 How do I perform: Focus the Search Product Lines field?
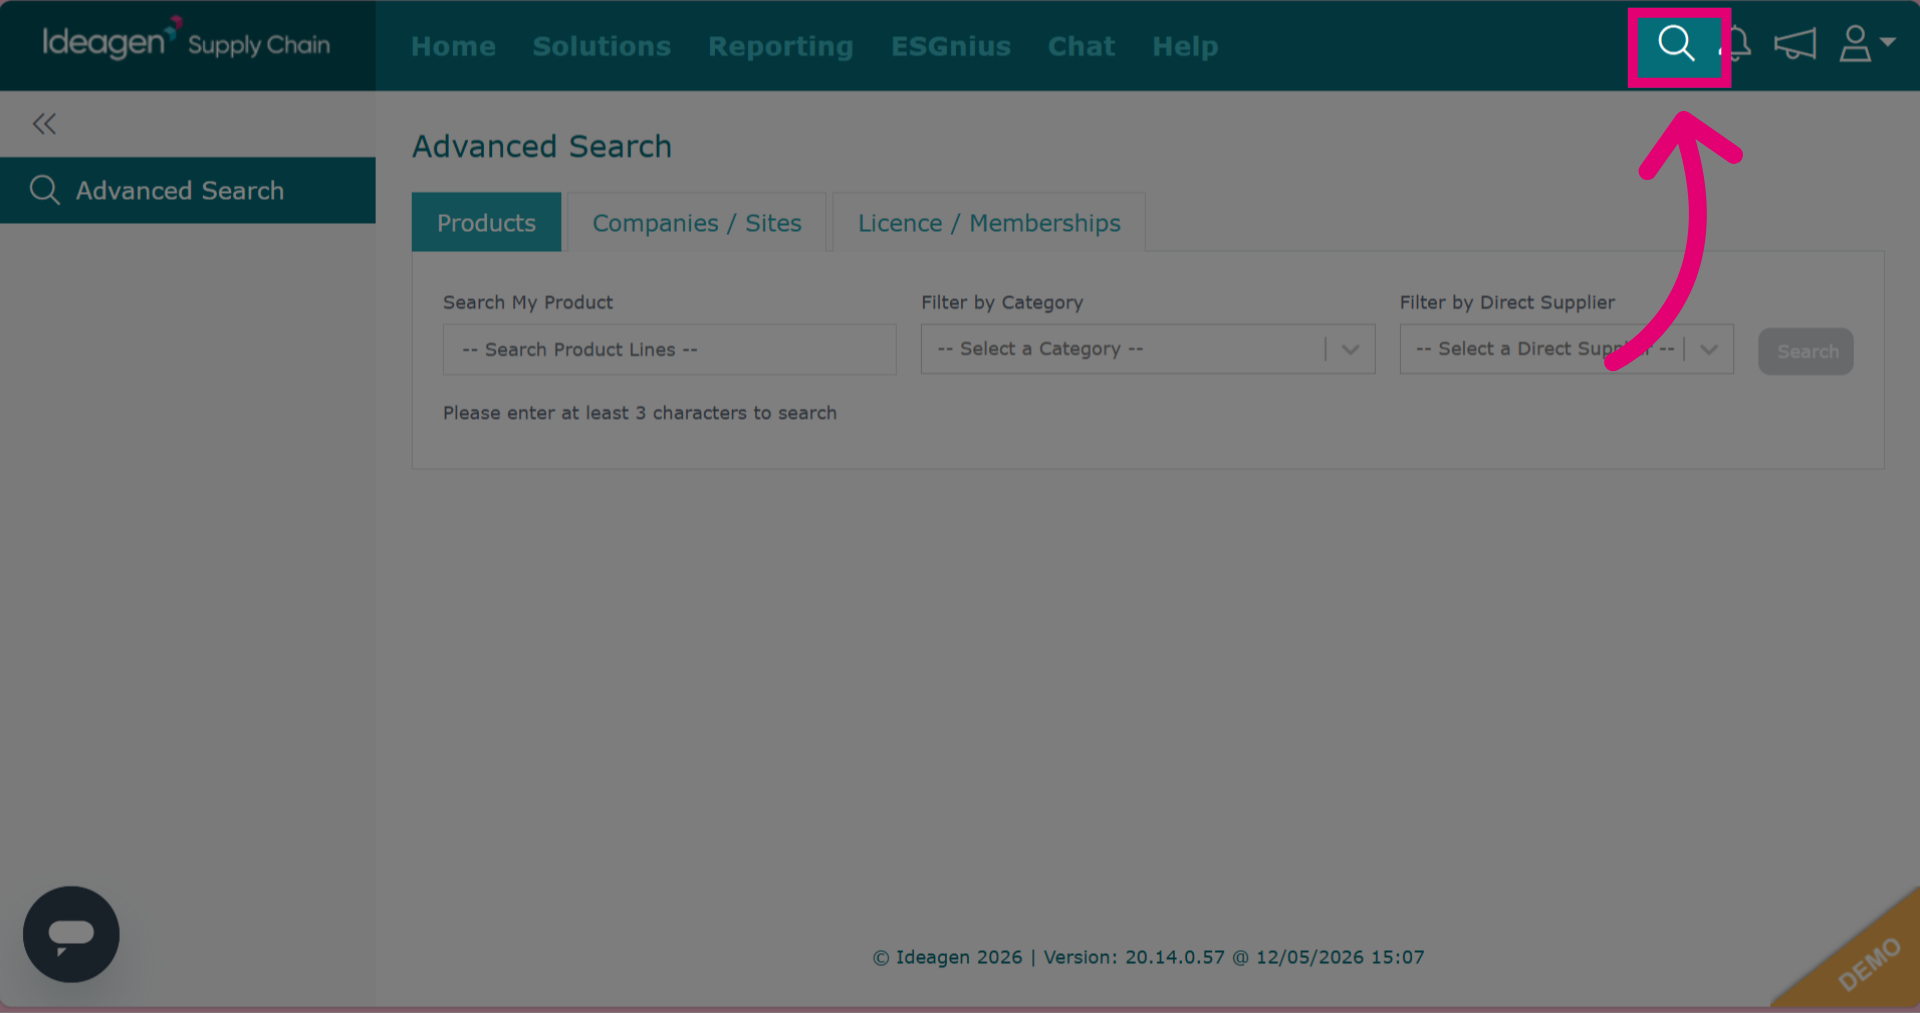[669, 349]
